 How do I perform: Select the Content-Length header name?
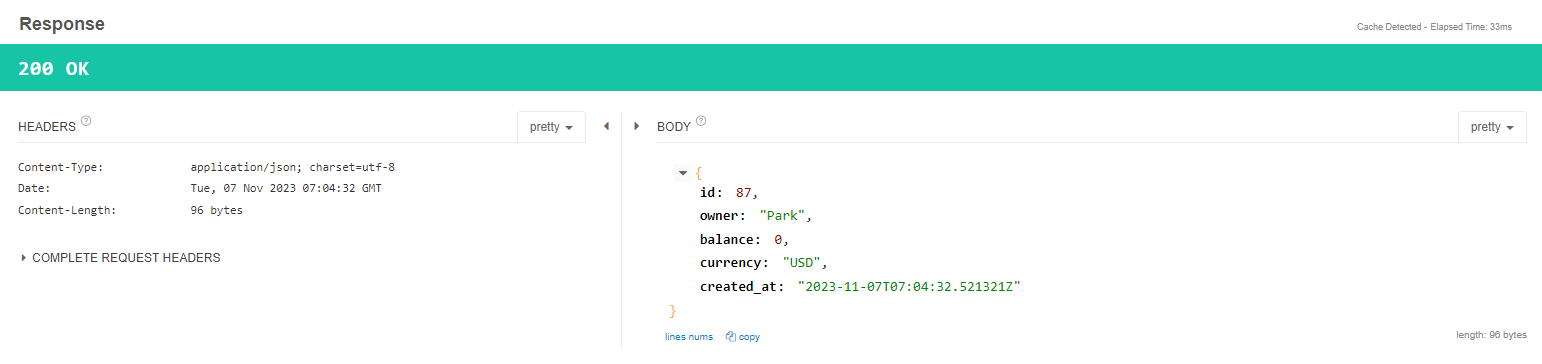pyautogui.click(x=67, y=210)
